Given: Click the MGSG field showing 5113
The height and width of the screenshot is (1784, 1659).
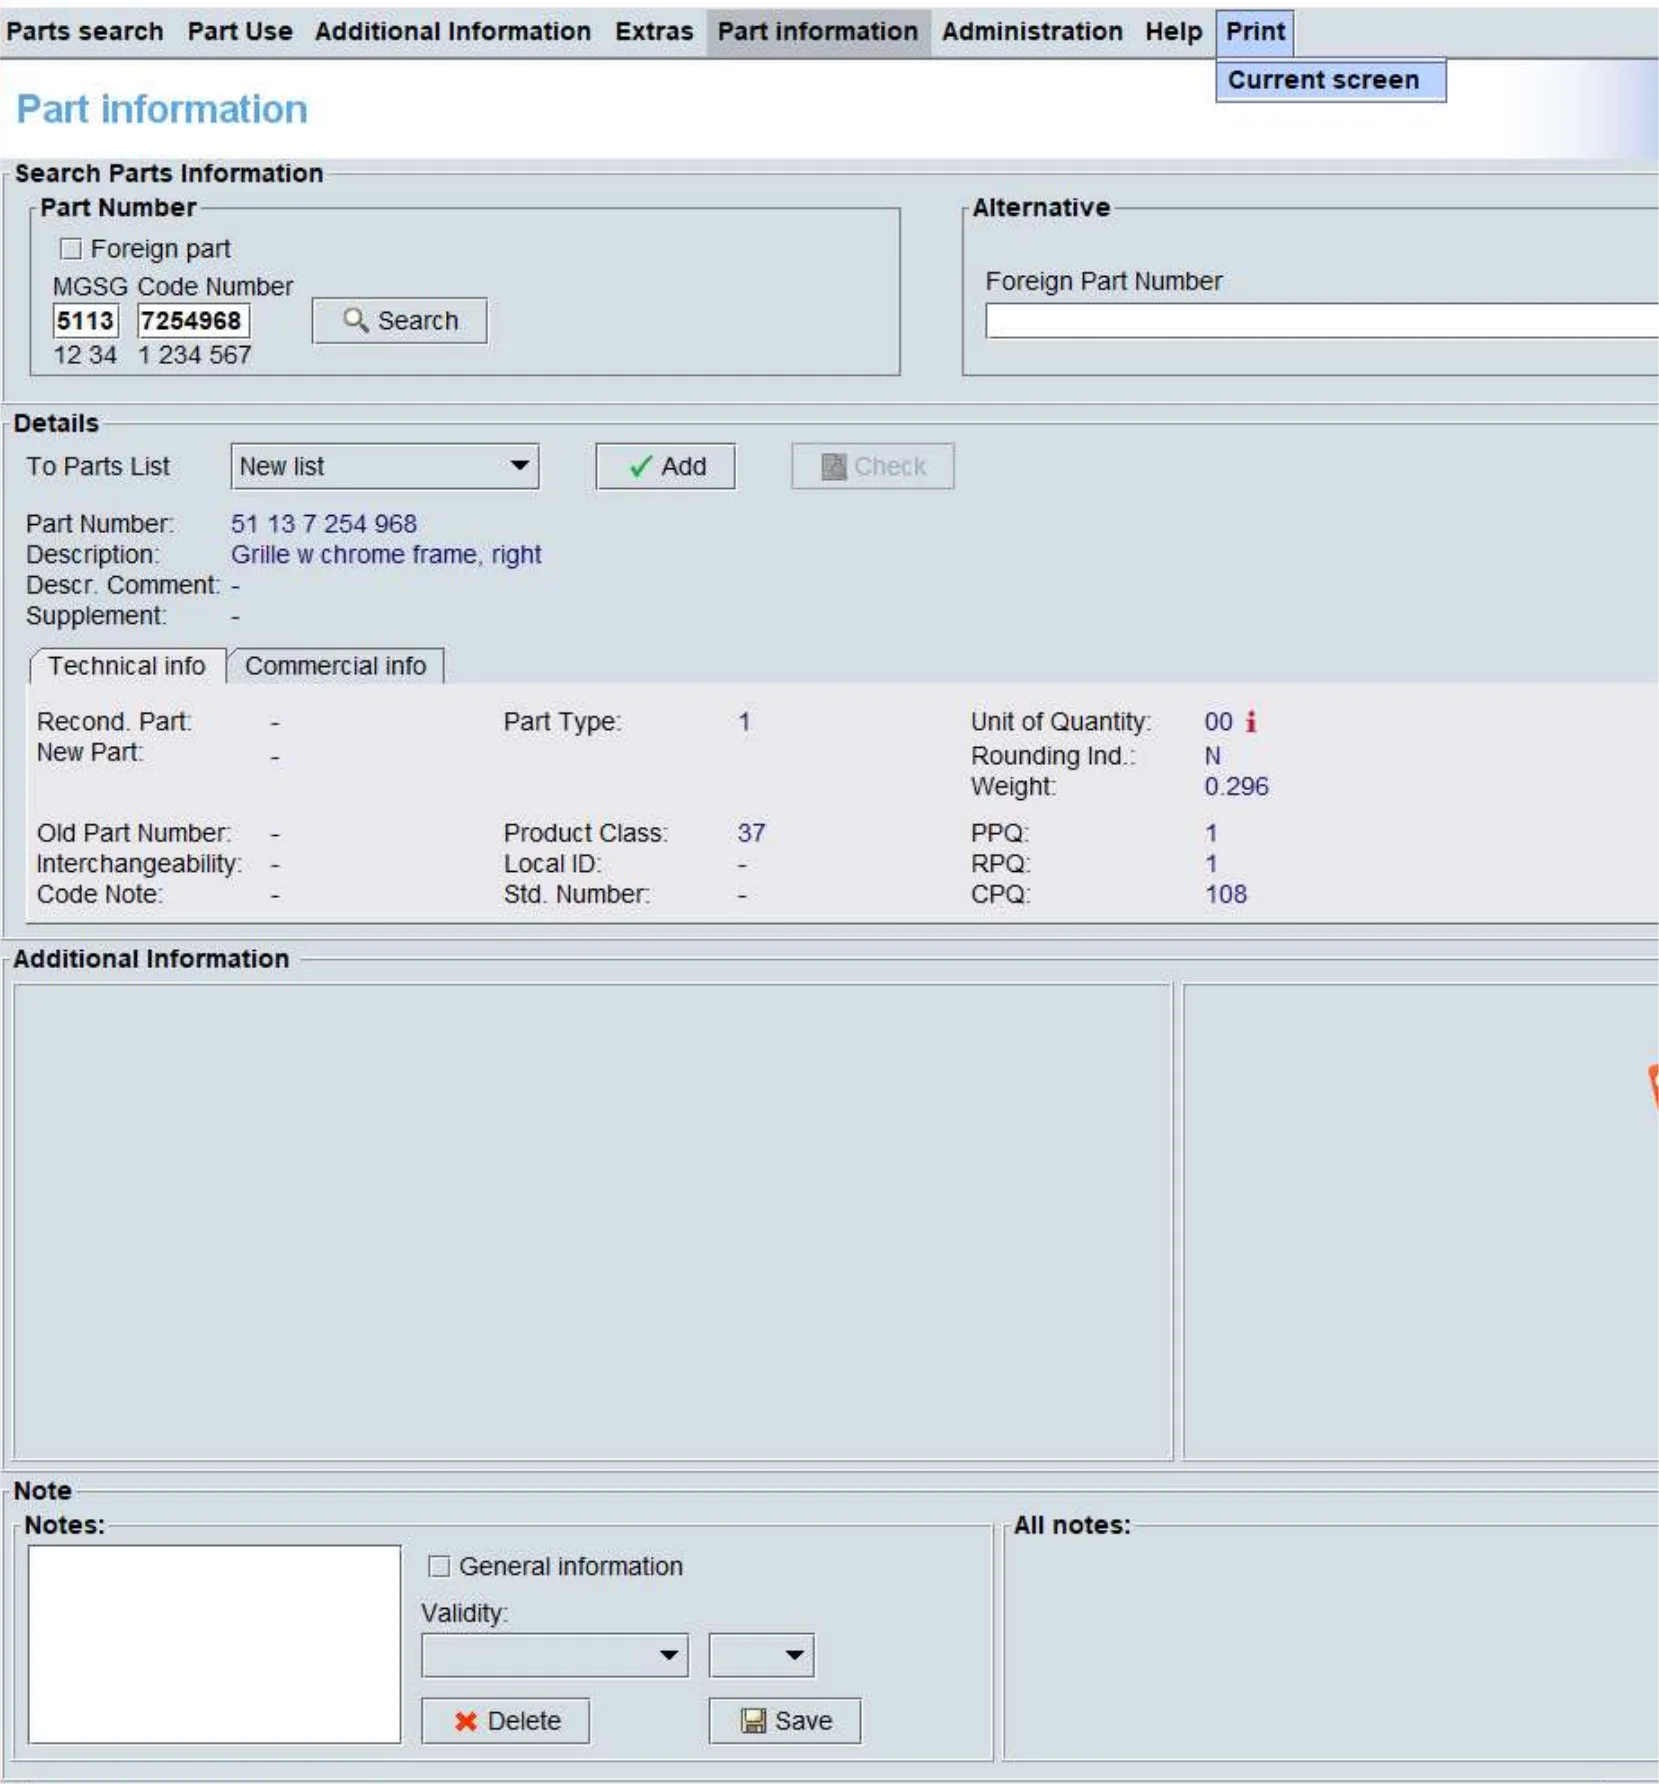Looking at the screenshot, I should [x=86, y=321].
